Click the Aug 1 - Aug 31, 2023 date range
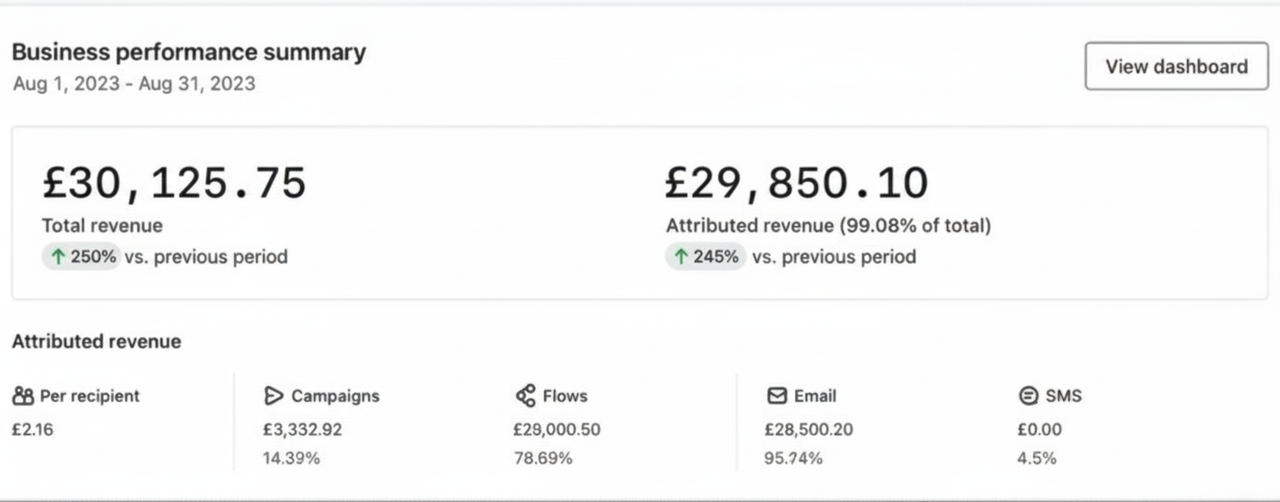 click(x=134, y=84)
